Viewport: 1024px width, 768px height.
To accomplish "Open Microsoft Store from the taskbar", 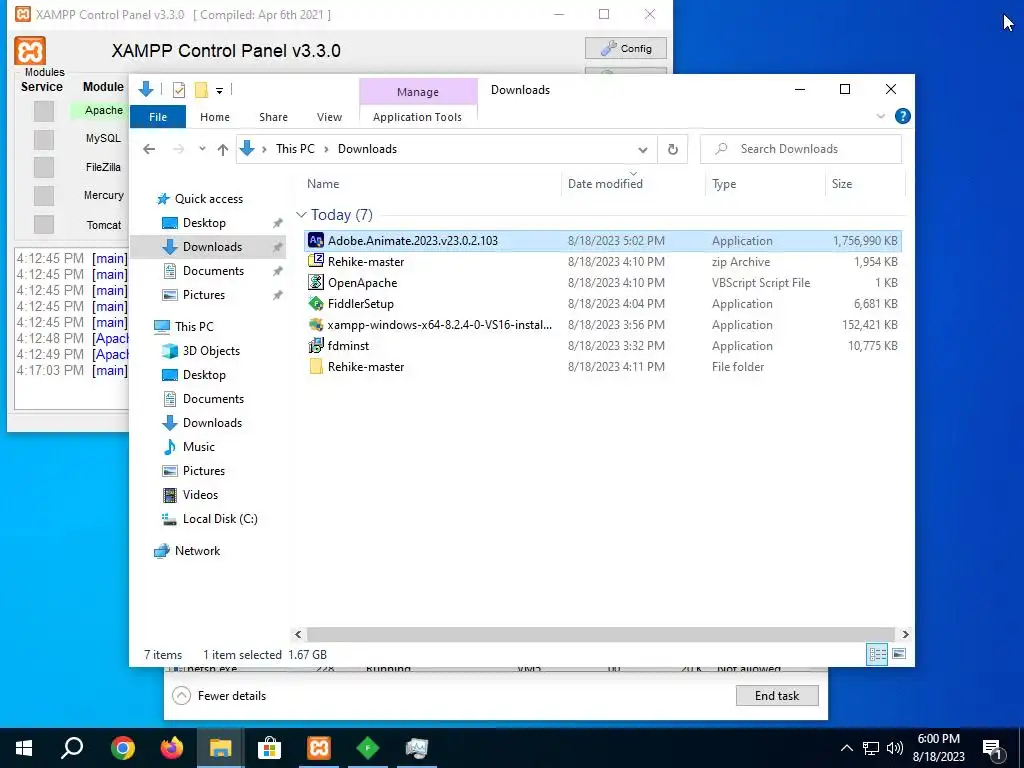I will click(269, 748).
